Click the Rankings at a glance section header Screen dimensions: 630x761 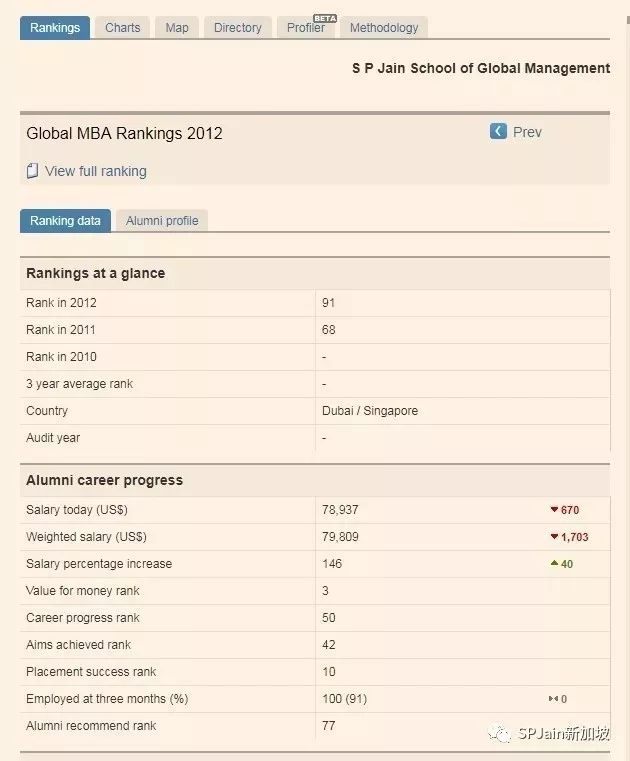[96, 273]
